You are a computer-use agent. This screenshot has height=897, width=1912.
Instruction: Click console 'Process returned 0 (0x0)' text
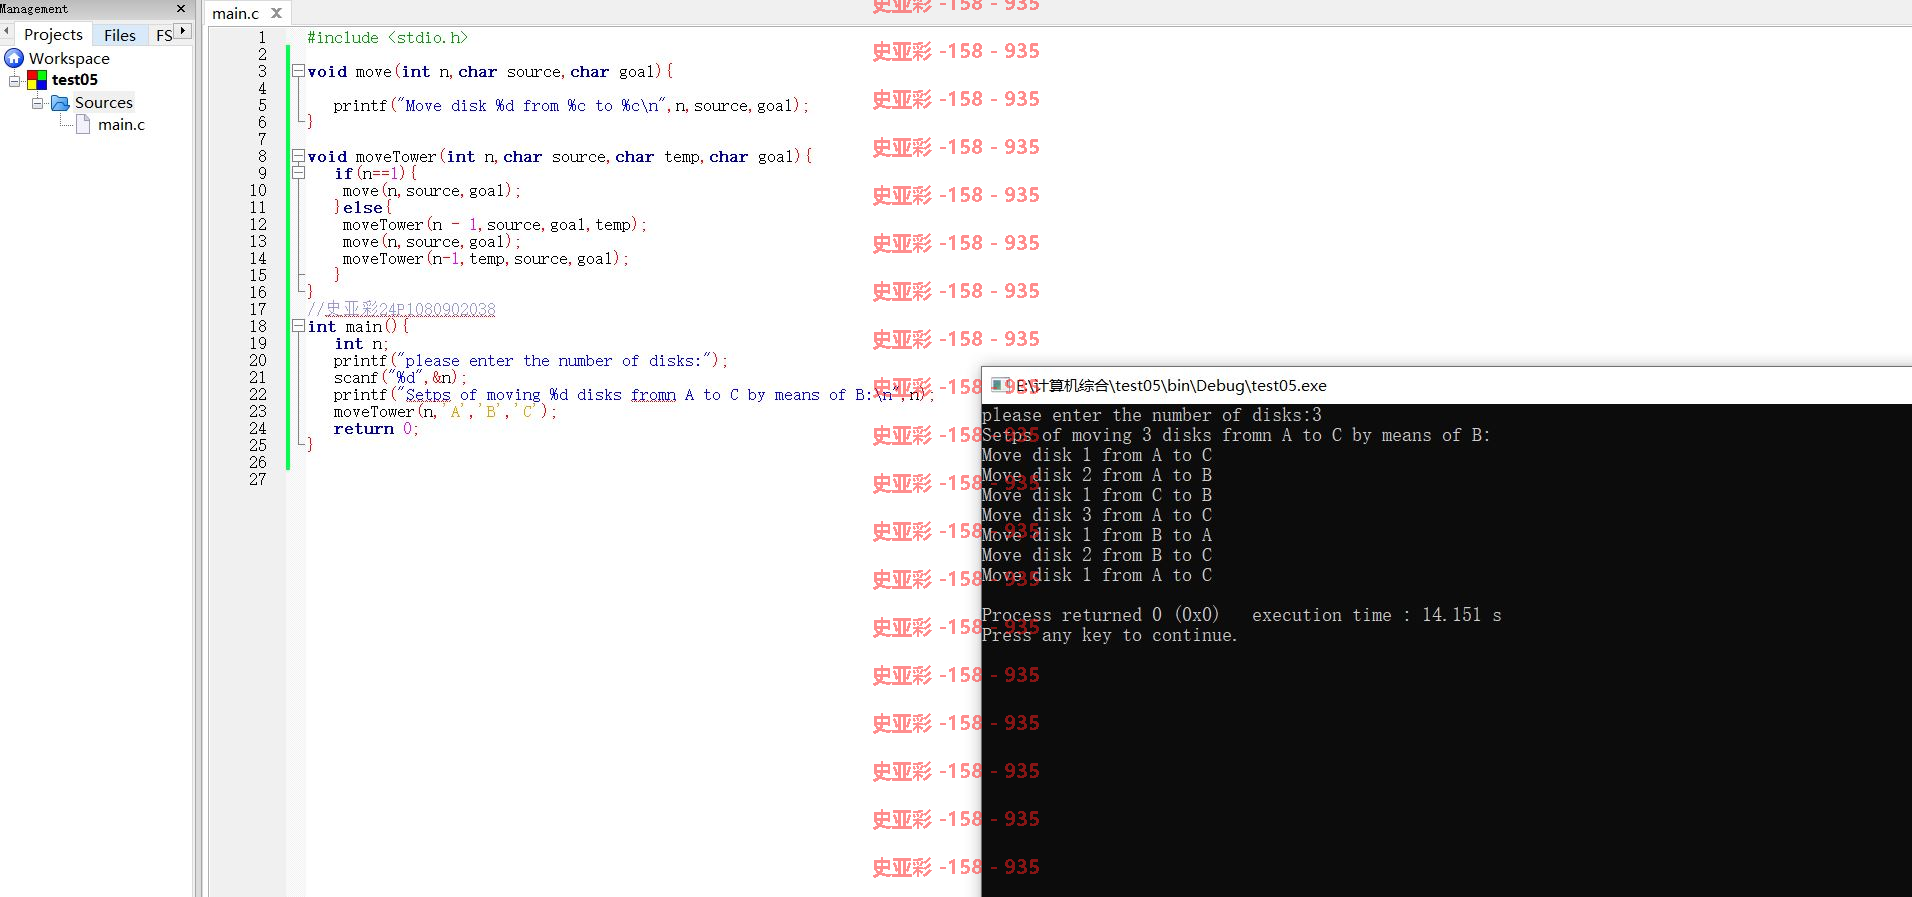coord(1100,615)
